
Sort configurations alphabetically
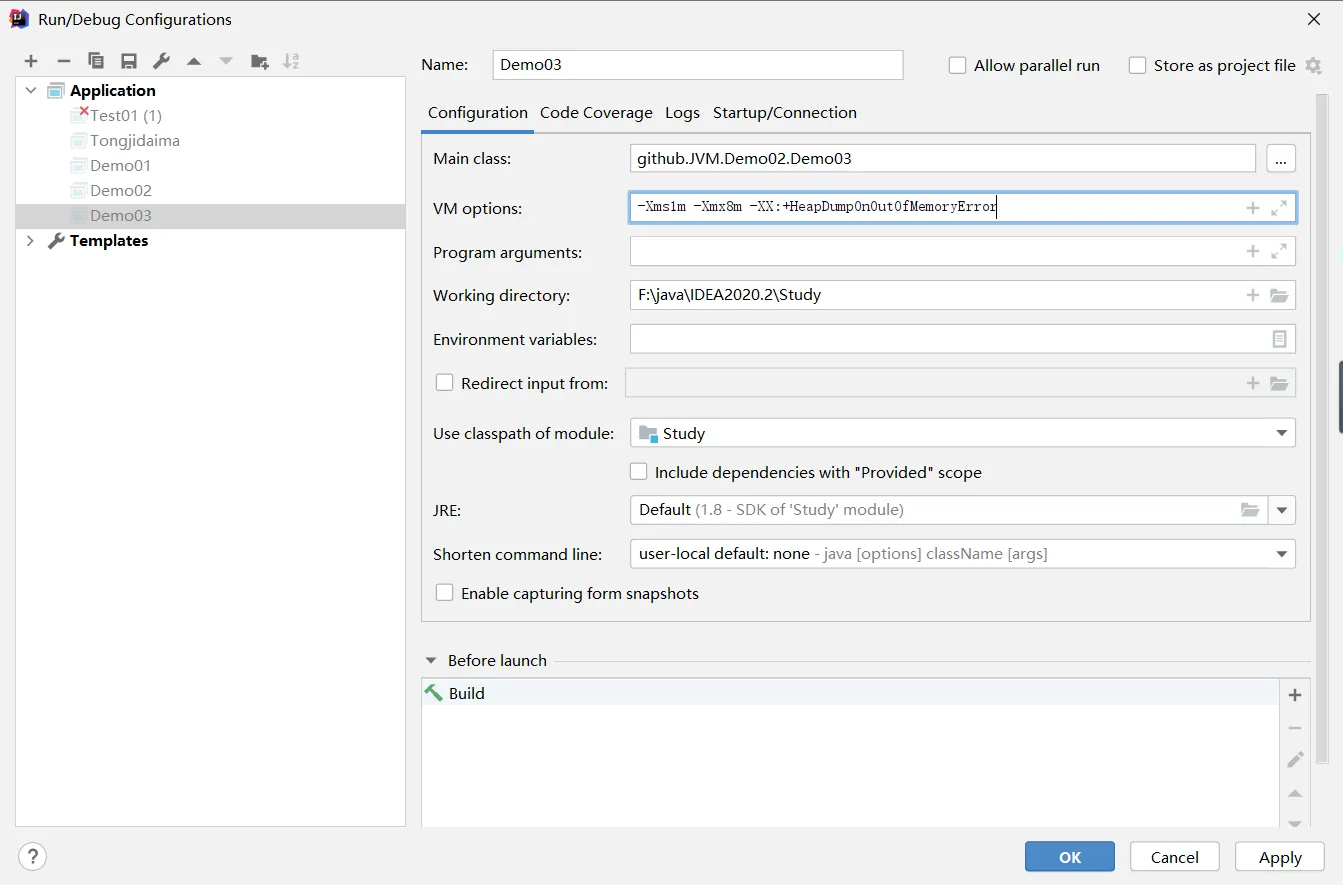(x=291, y=61)
